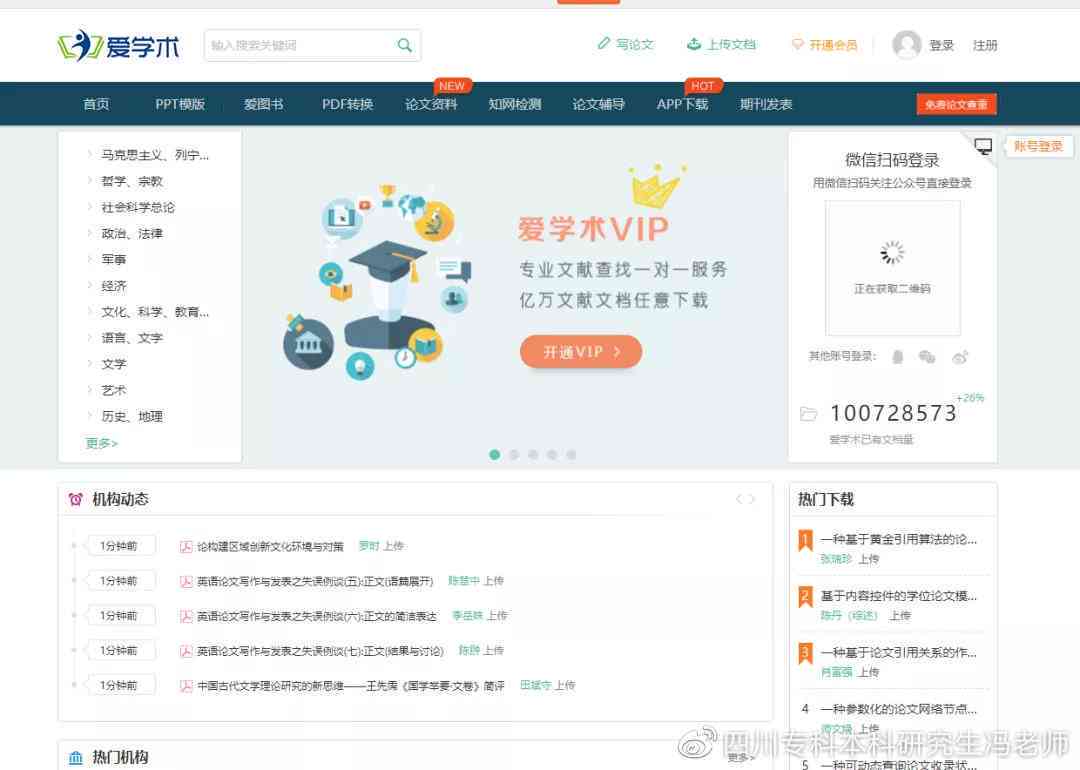Open the 知网检测 nav tab
The image size is (1080, 770).
coord(515,104)
